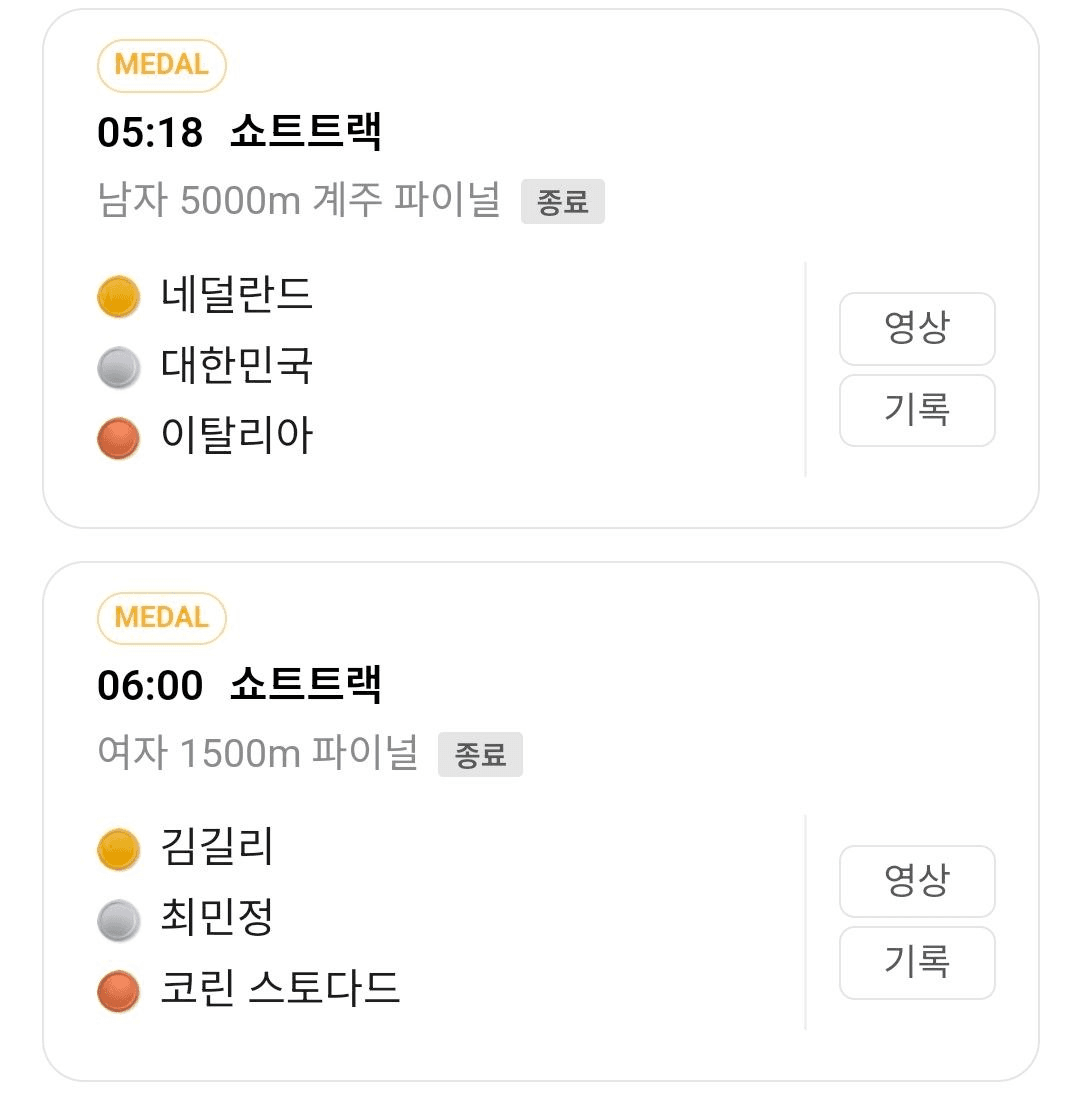The height and width of the screenshot is (1101, 1079).
Task: Click gold medal icon beside 네덜란드
Action: 118,297
